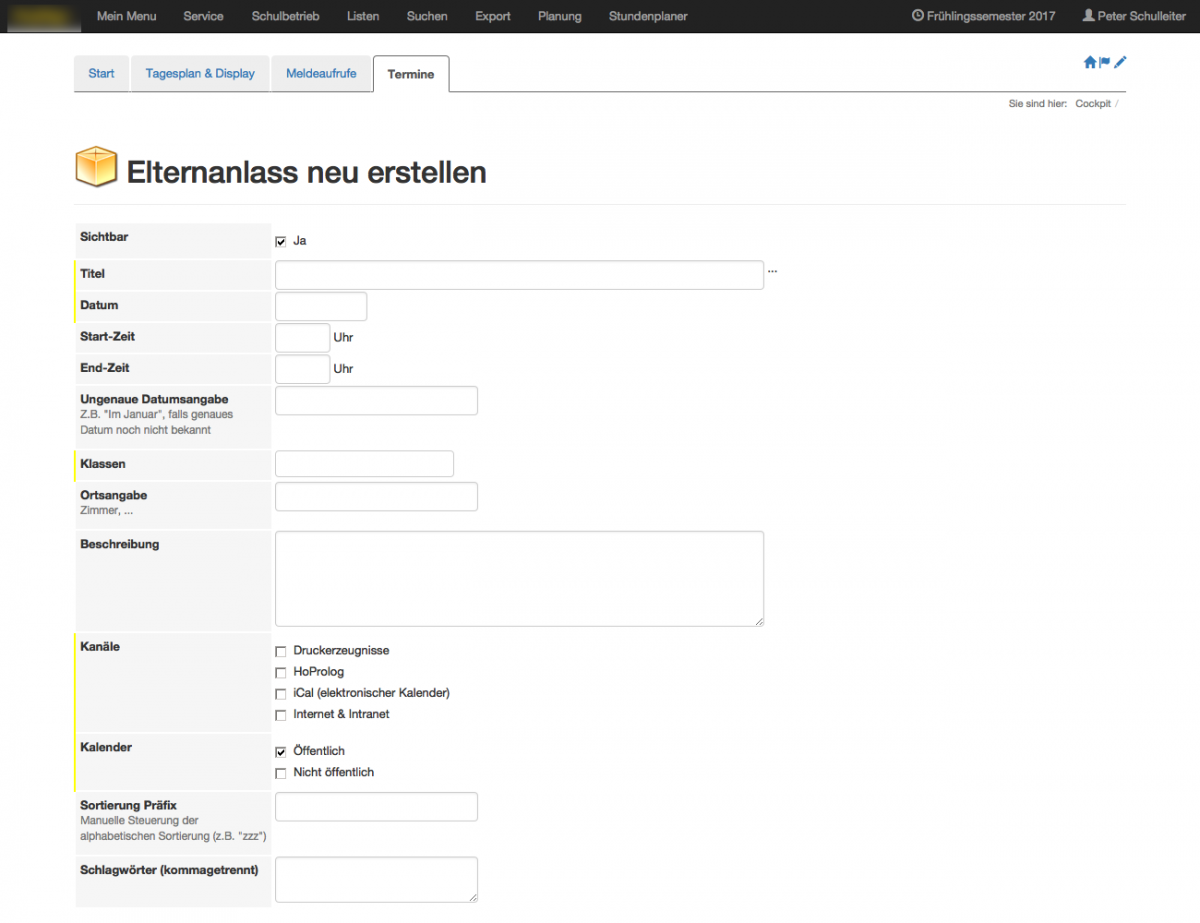Screen dimensions: 1200x923
Task: Click the user icon beside Peter Schulleiter
Action: click(x=1088, y=16)
